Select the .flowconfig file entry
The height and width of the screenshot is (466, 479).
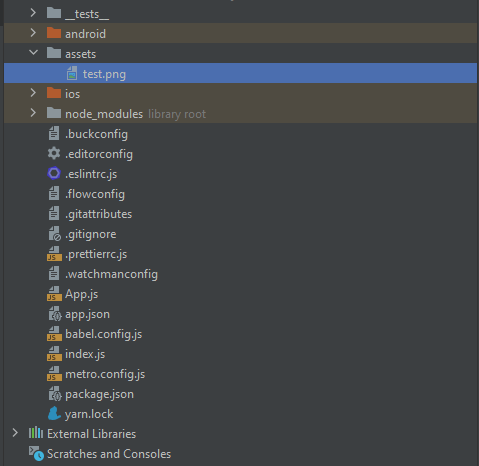(x=95, y=194)
